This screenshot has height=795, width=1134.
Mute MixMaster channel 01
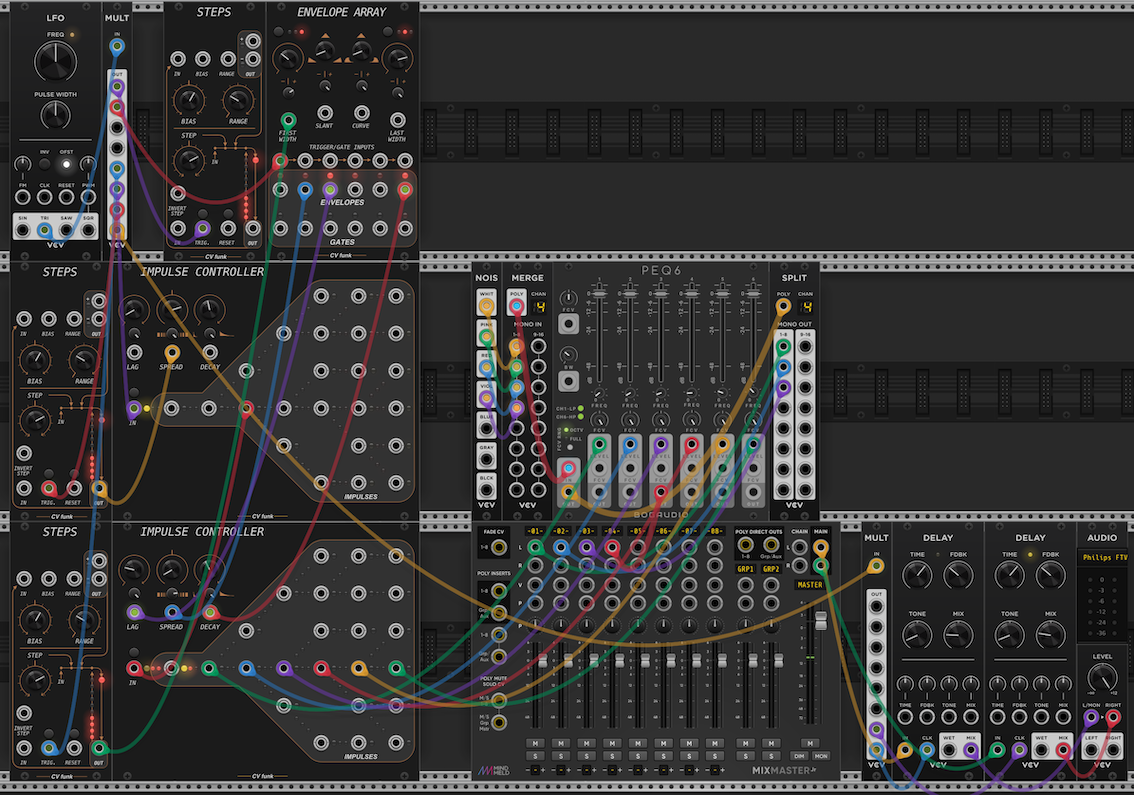(535, 744)
